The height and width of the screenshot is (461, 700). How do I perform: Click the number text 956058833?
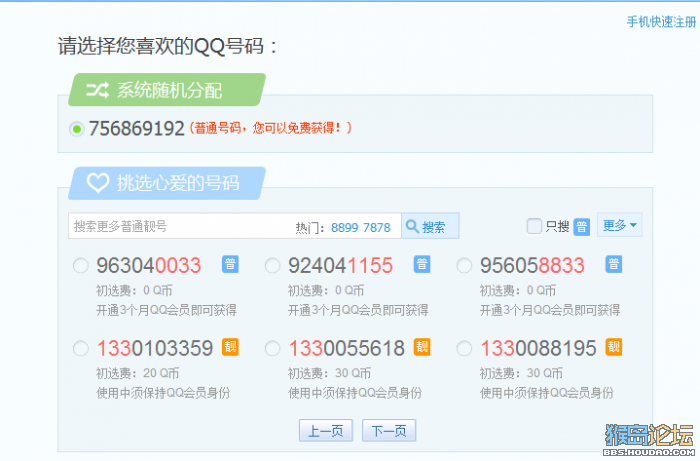pos(532,266)
